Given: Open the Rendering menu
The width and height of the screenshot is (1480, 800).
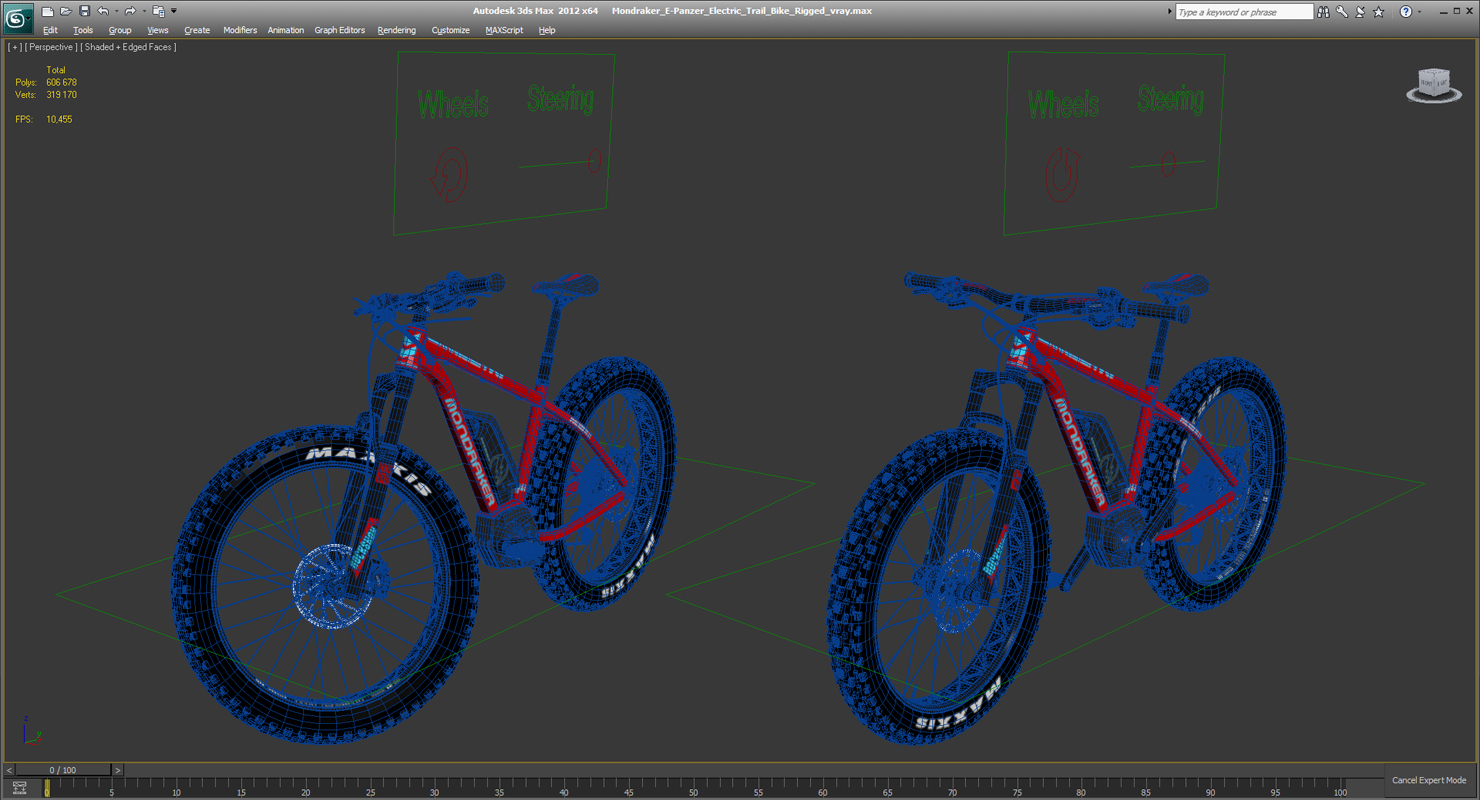Looking at the screenshot, I should [397, 30].
